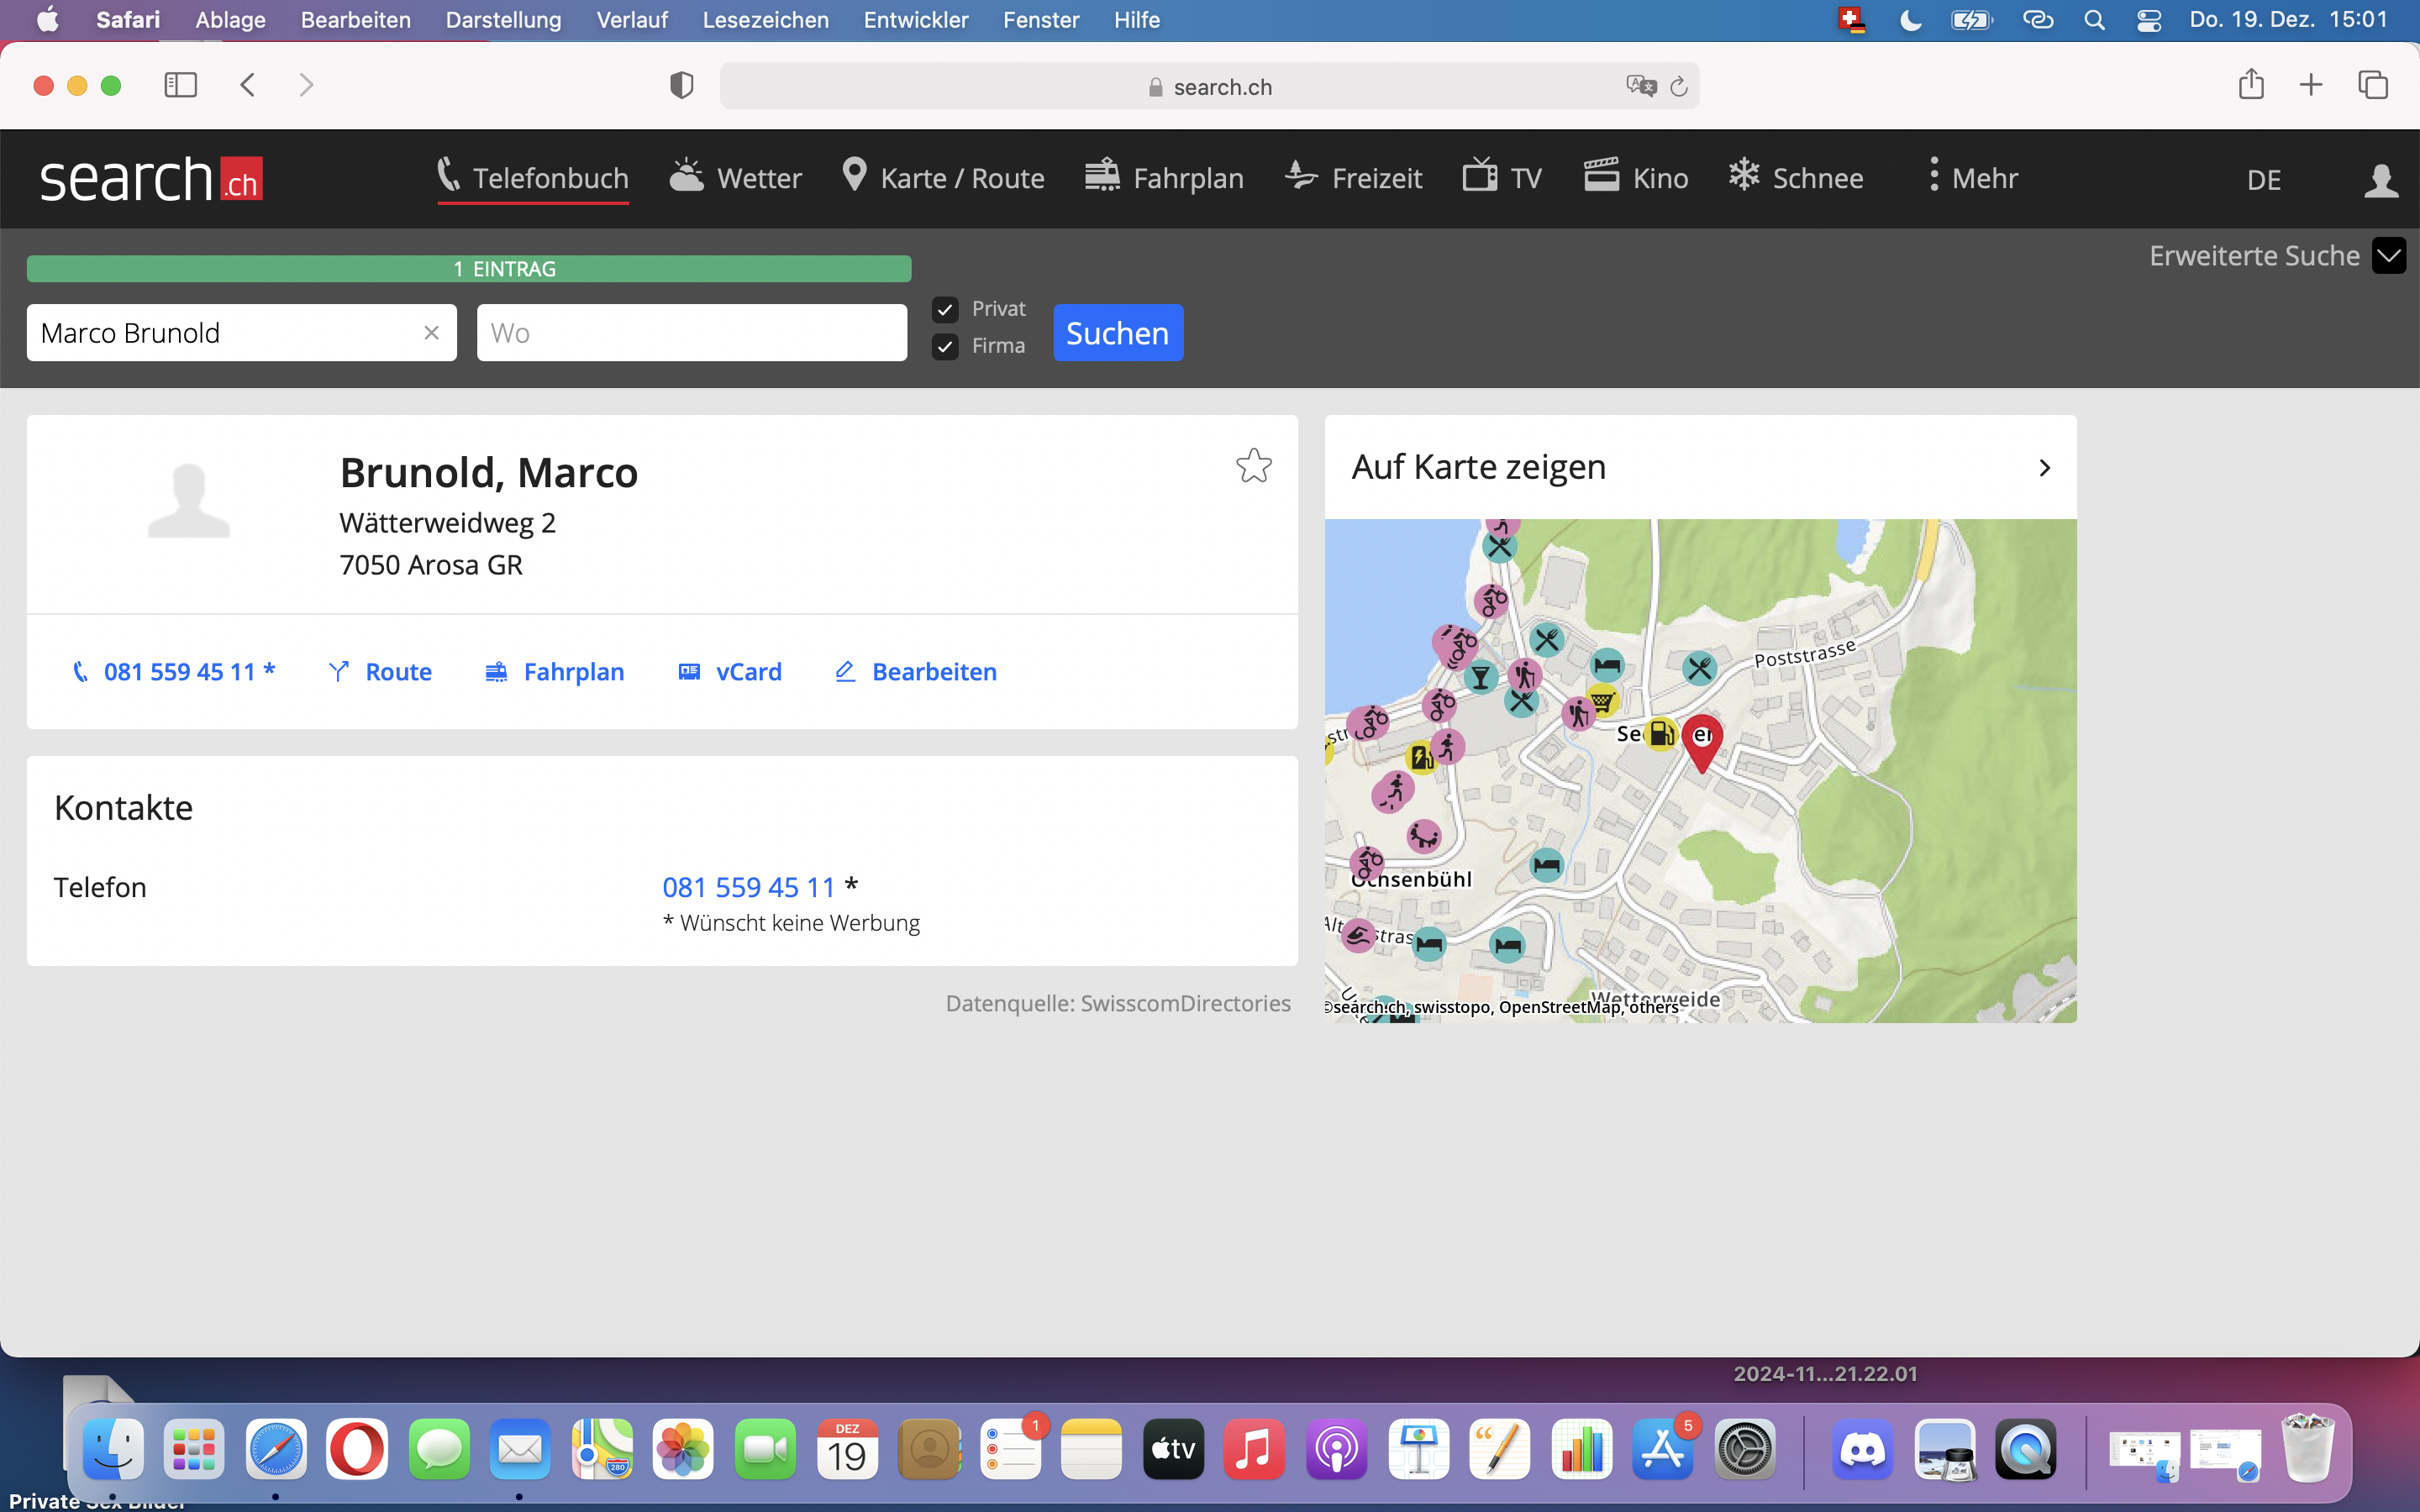Open the Entwickler menu
The image size is (2420, 1512).
tap(915, 20)
